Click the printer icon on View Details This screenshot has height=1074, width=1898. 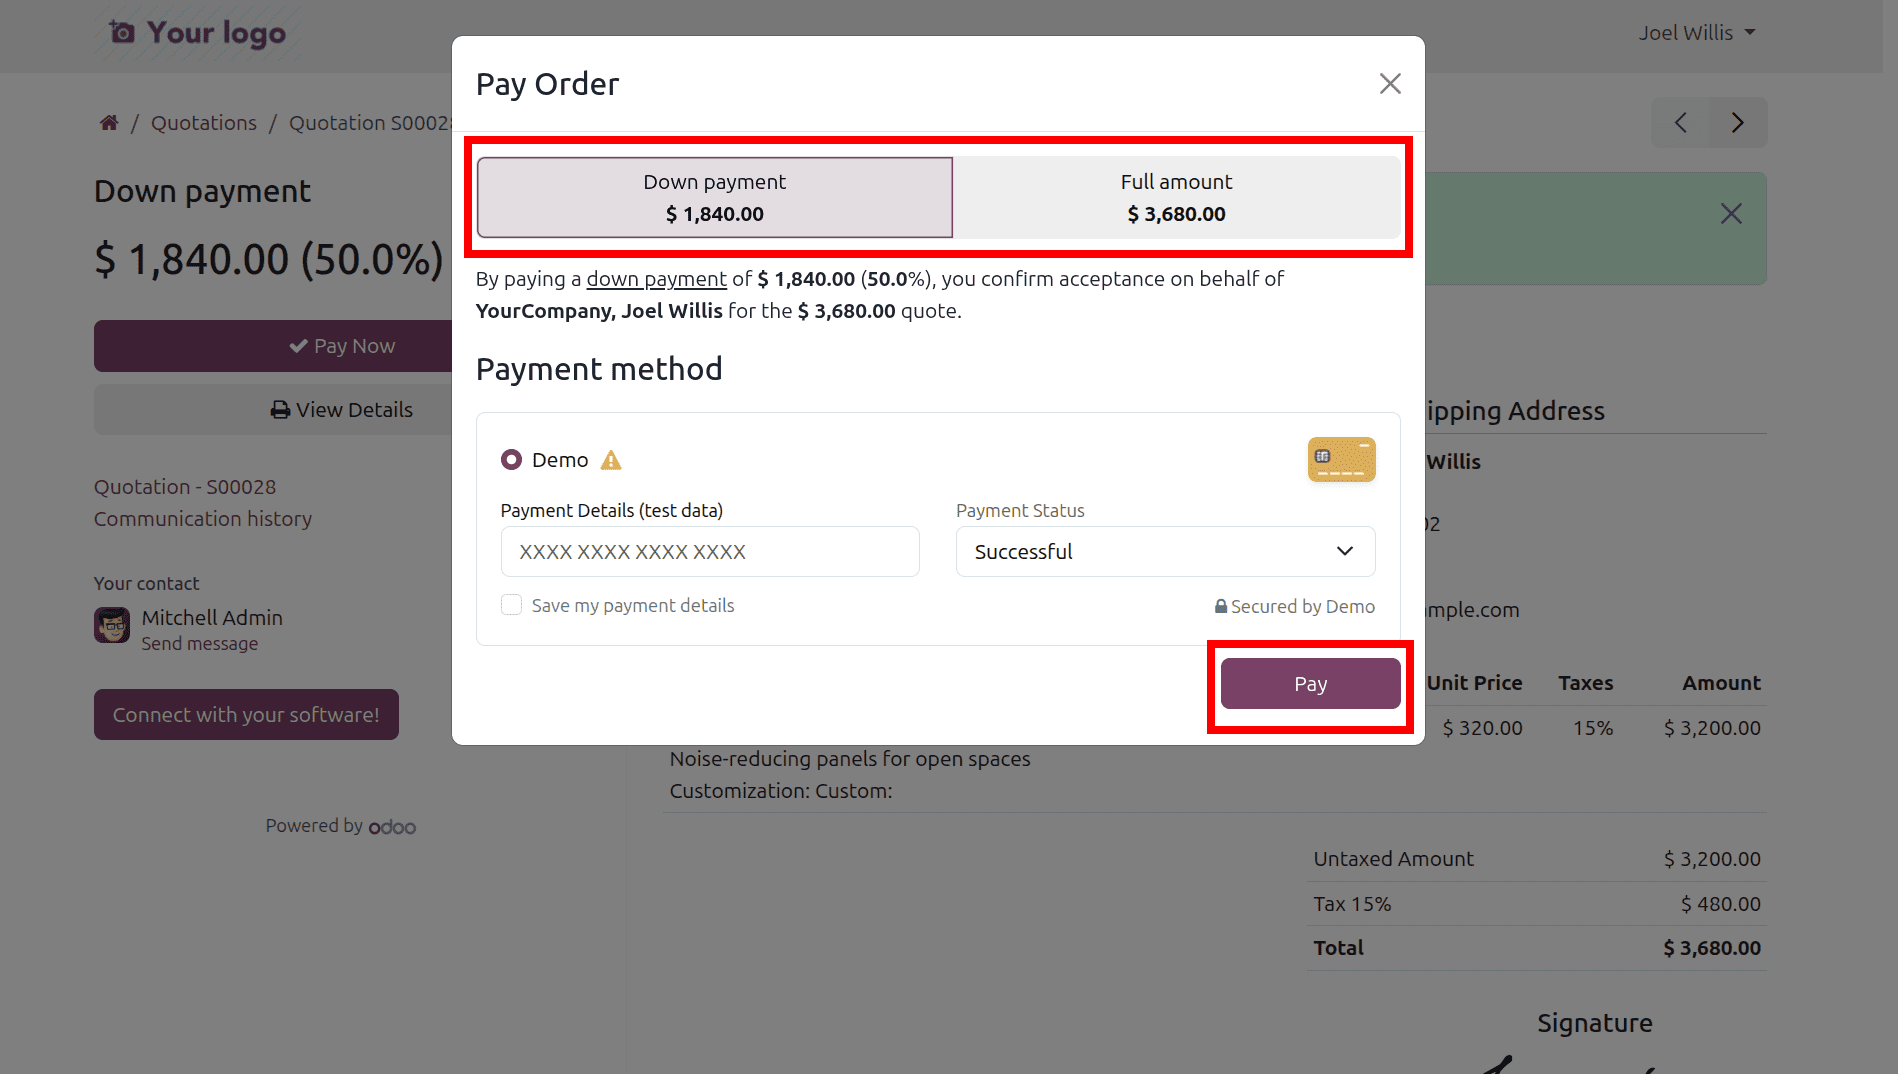click(280, 409)
